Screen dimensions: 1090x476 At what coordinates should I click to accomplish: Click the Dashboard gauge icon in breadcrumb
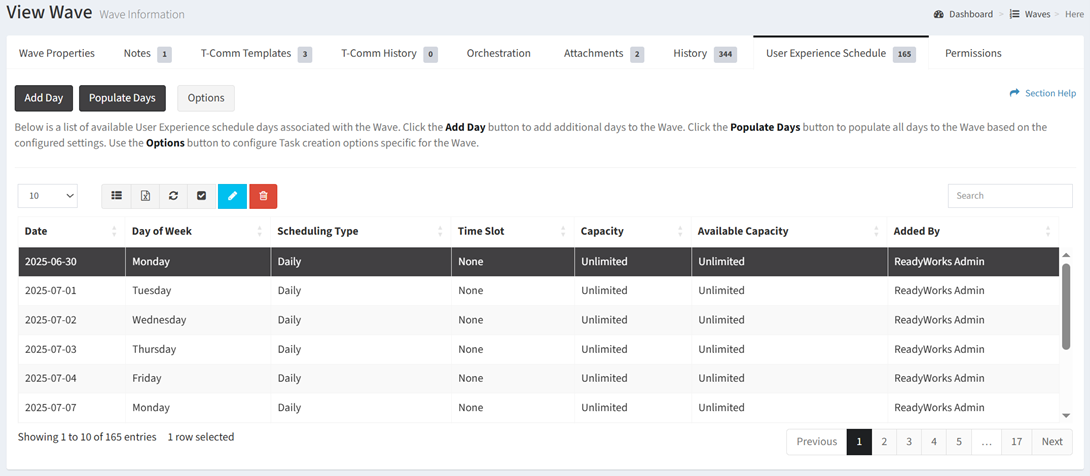(939, 15)
